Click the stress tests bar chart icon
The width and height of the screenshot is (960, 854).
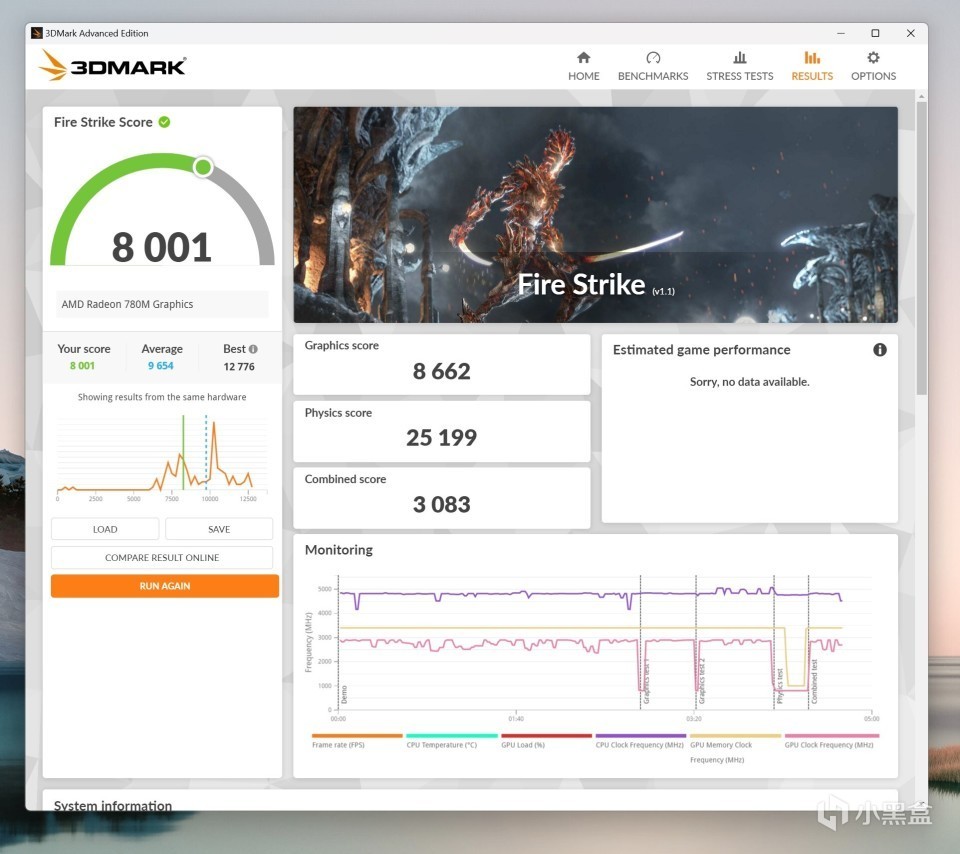[x=740, y=58]
